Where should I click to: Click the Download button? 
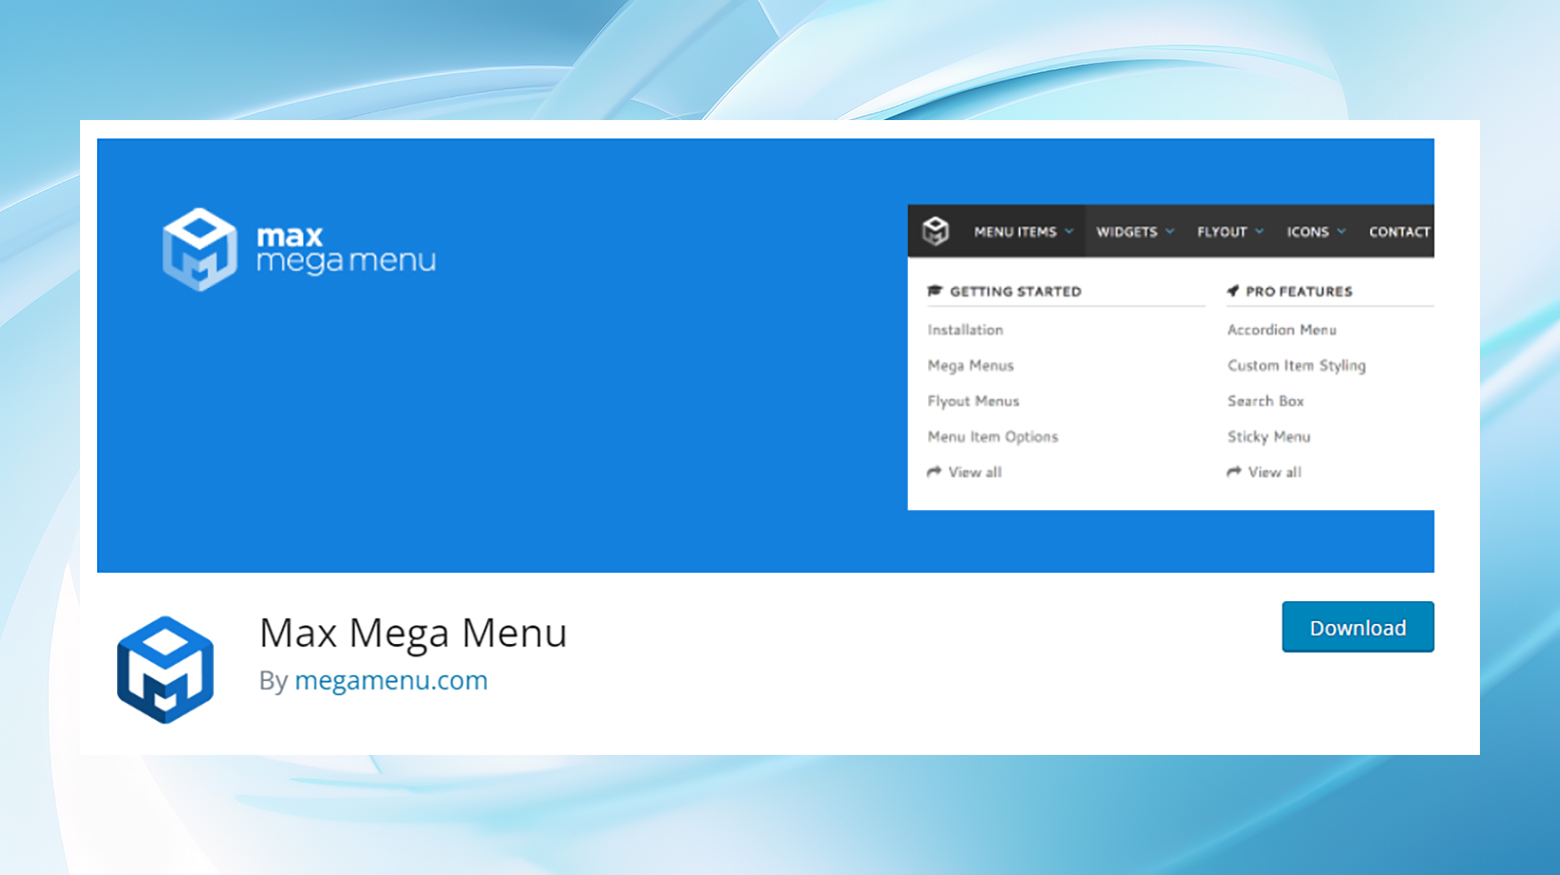[1357, 627]
